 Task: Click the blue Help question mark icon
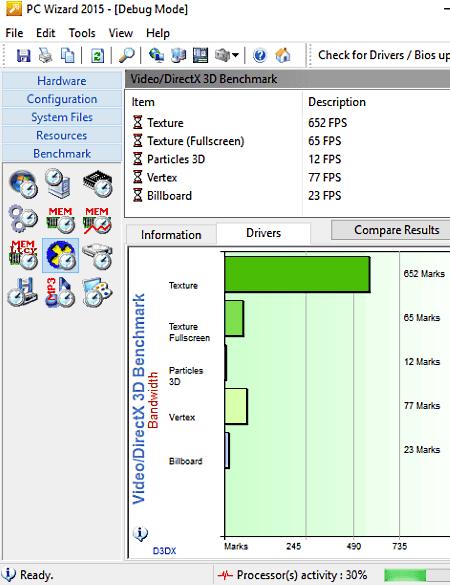tap(260, 56)
